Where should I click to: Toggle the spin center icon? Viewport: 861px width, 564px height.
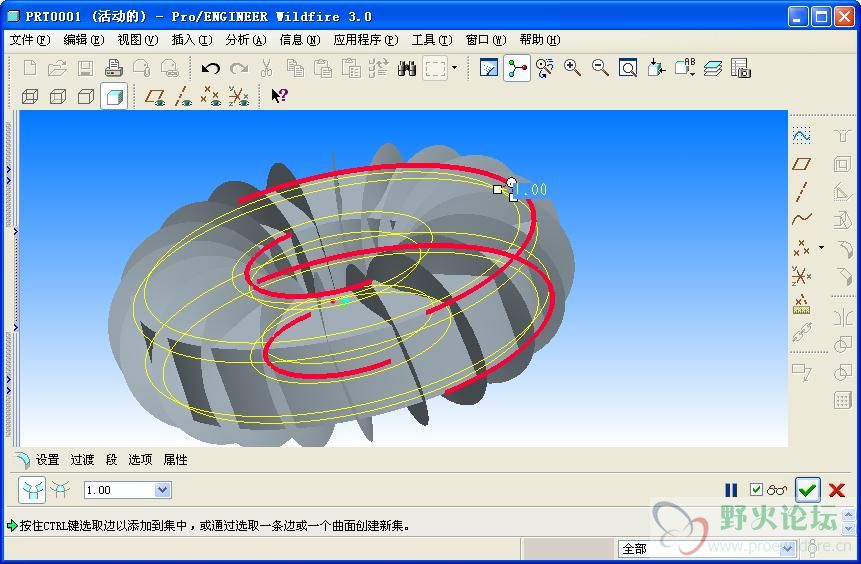(517, 68)
